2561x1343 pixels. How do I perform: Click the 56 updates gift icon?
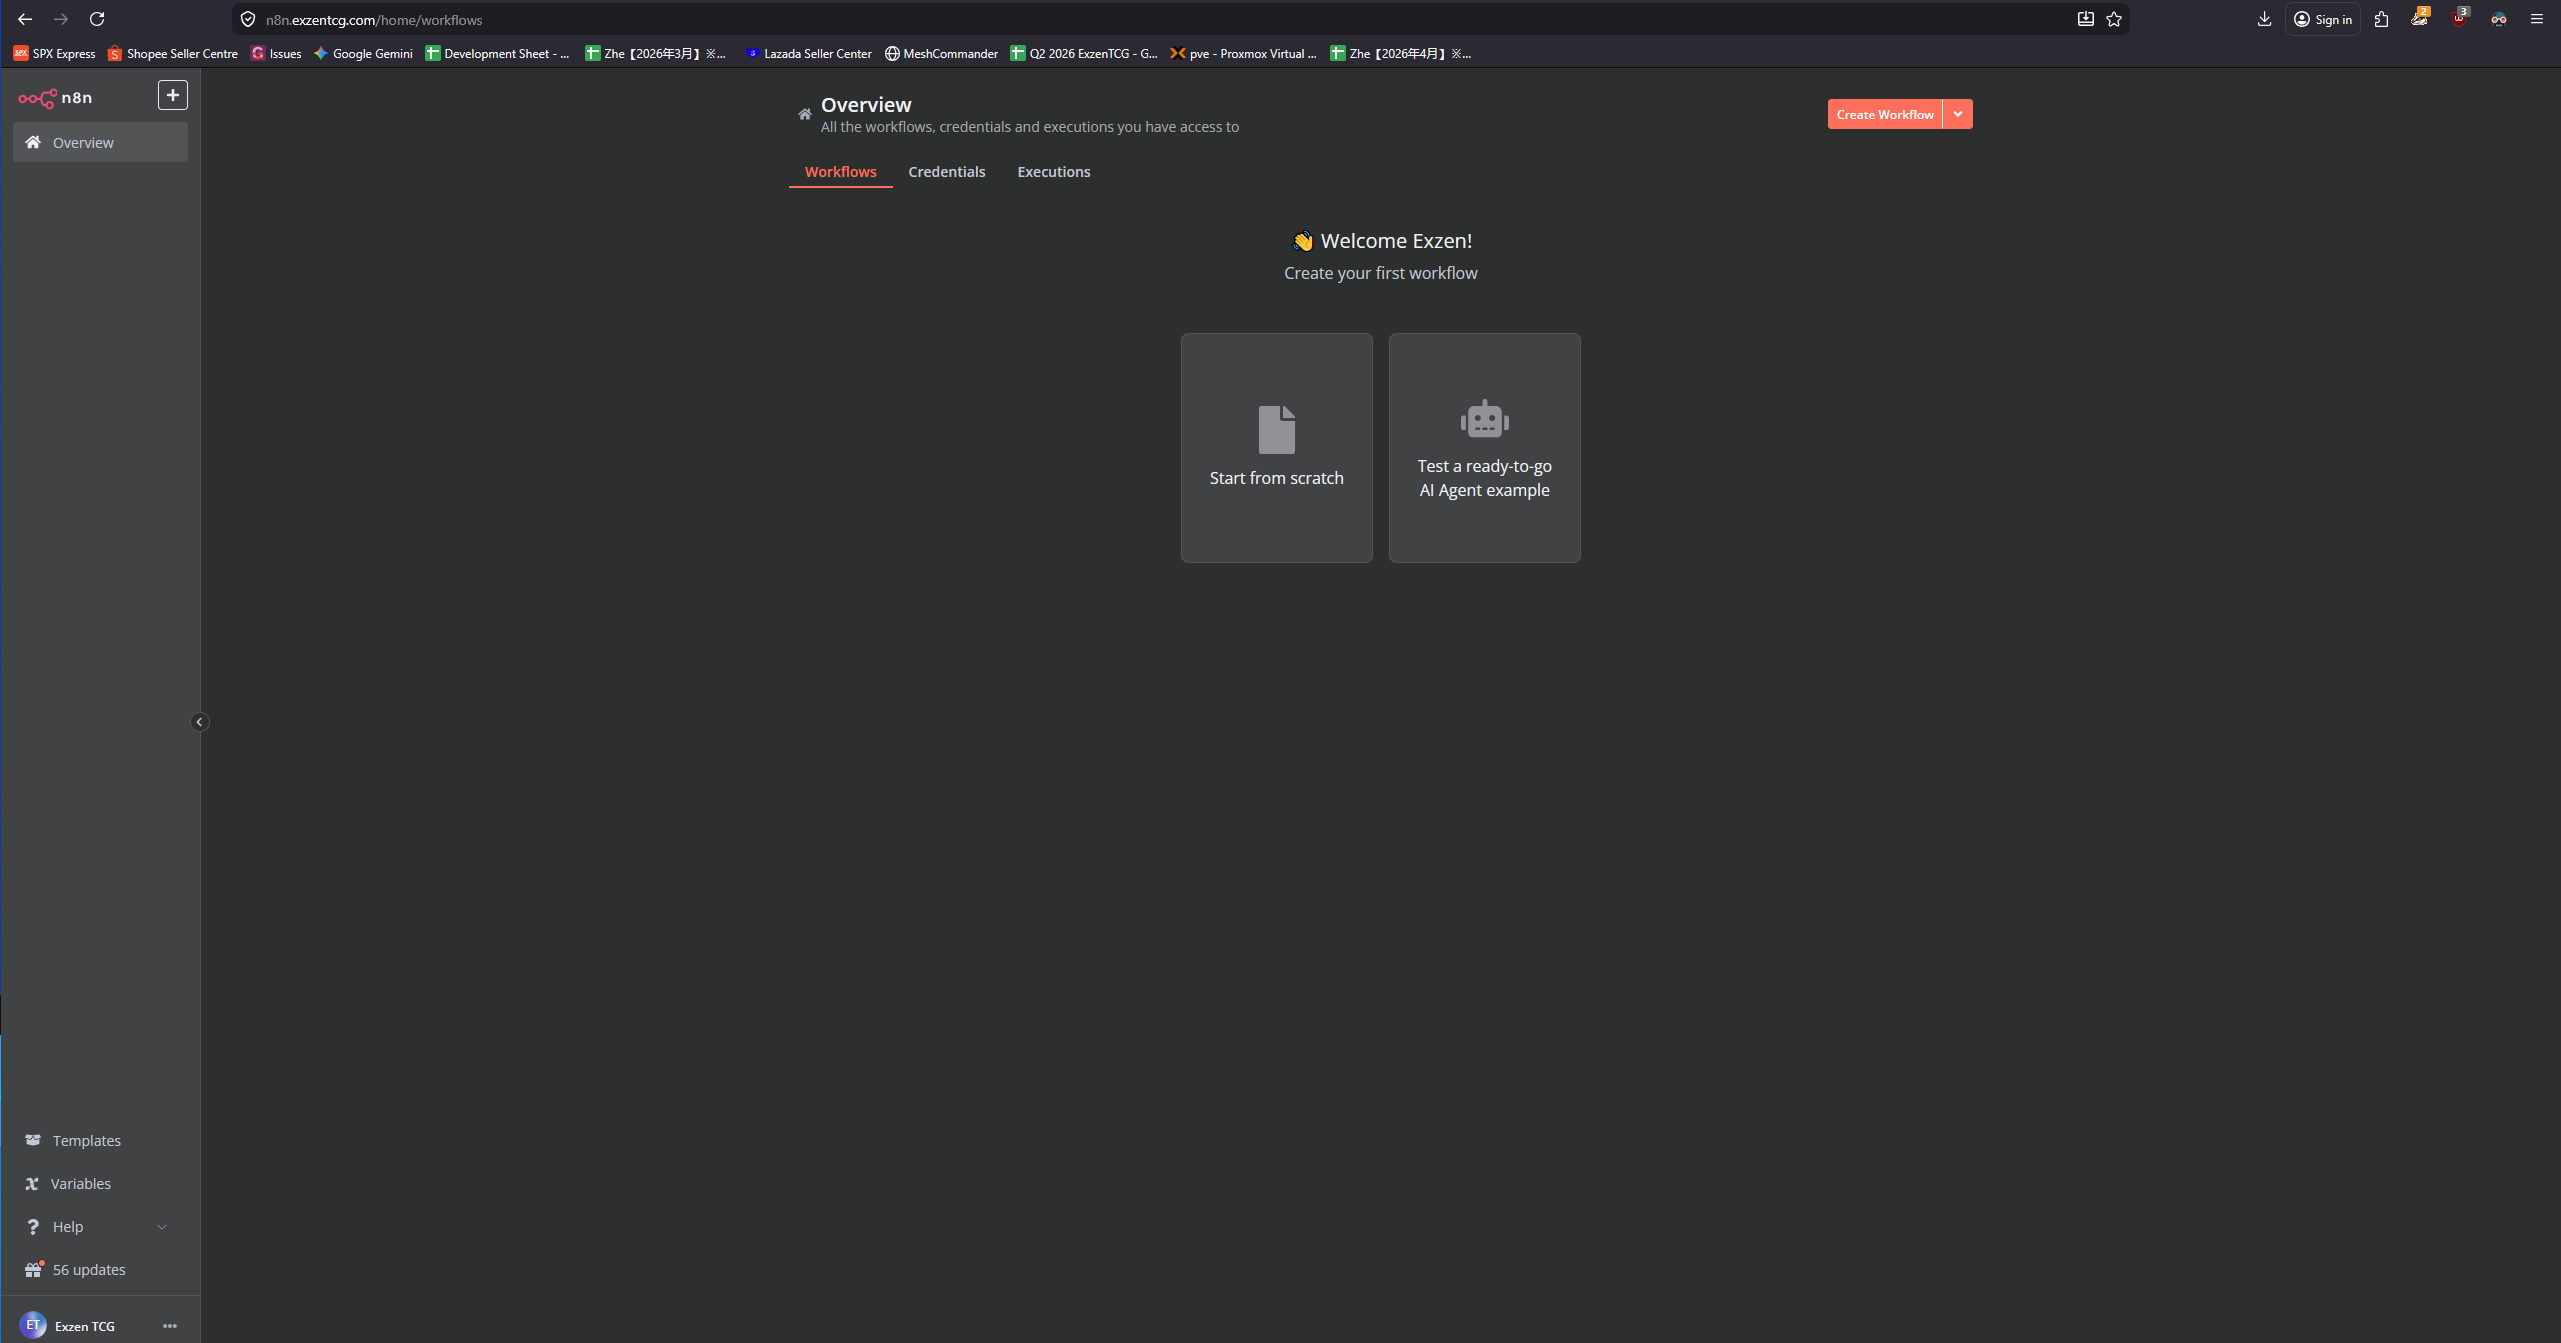(x=34, y=1268)
